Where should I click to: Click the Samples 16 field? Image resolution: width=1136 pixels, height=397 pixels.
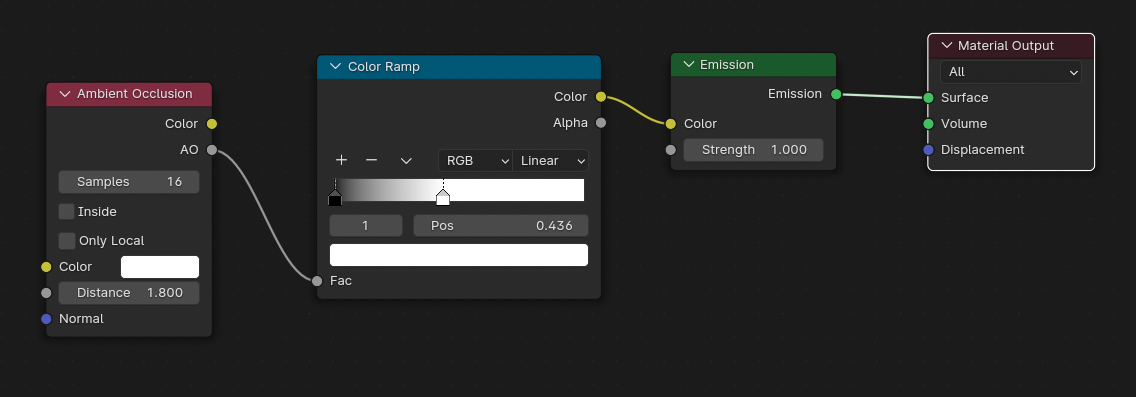pyautogui.click(x=129, y=182)
